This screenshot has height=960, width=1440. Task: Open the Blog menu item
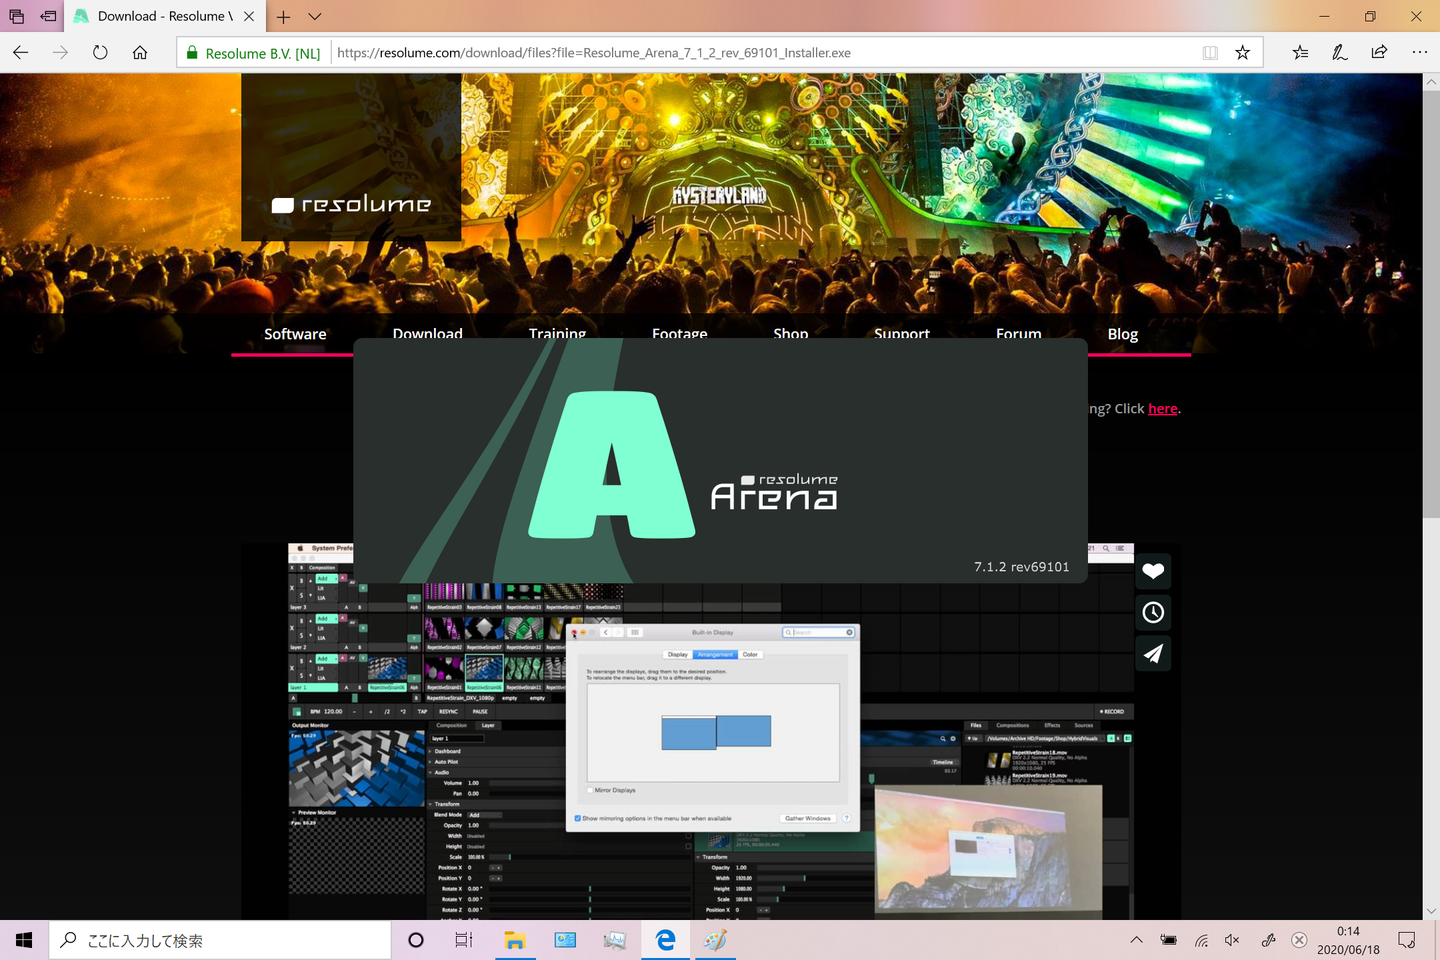[x=1123, y=334]
